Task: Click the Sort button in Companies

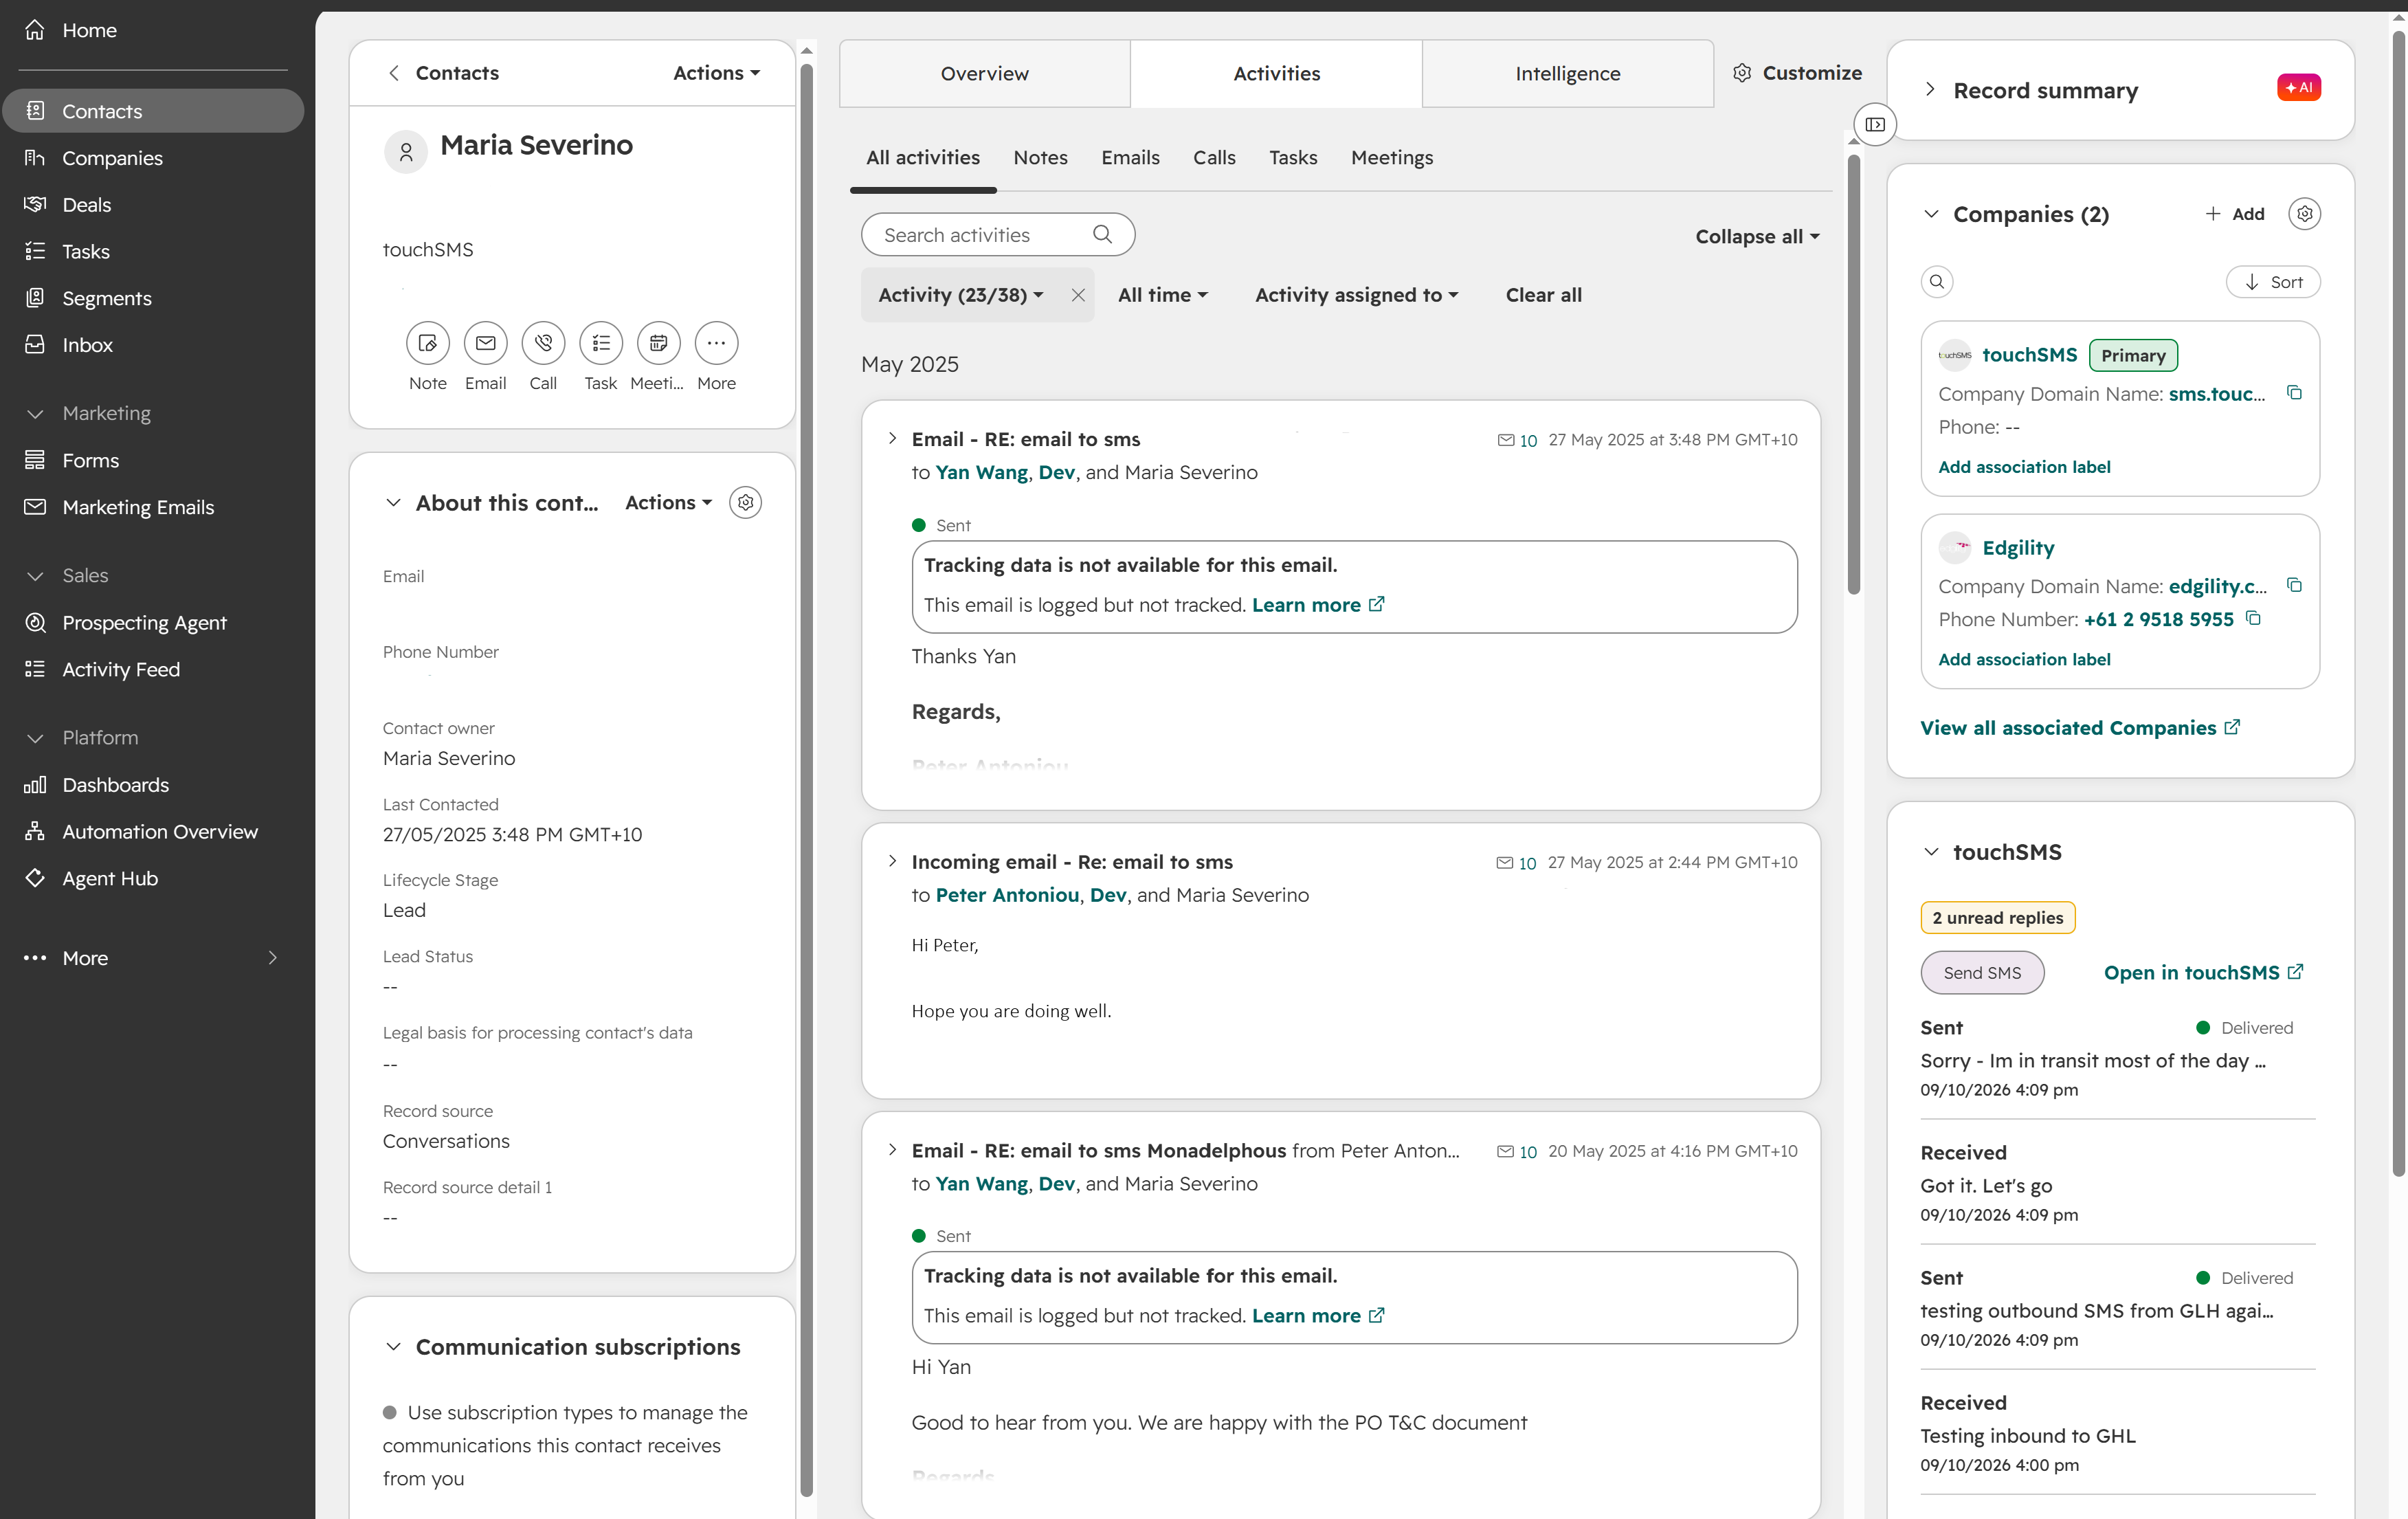Action: coord(2273,282)
